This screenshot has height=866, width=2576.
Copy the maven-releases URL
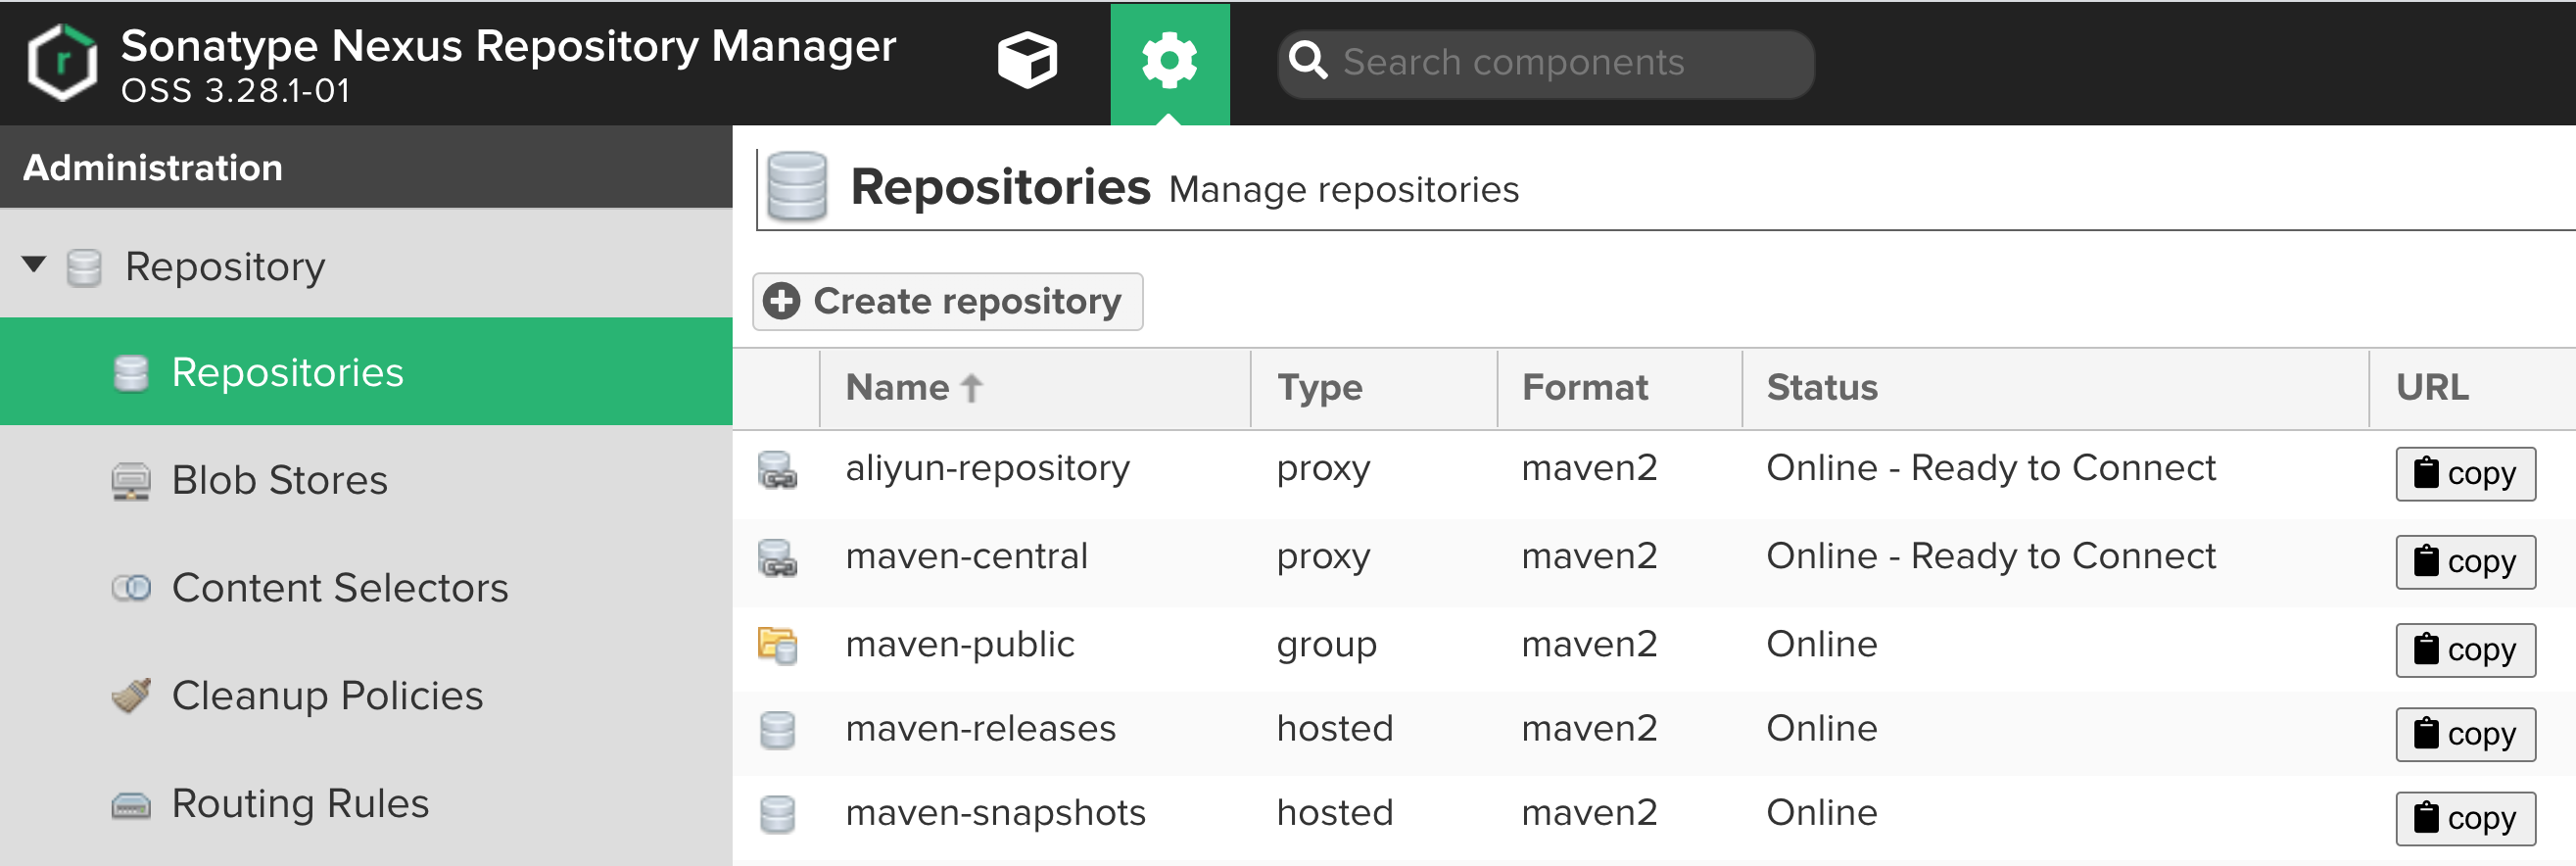pyautogui.click(x=2465, y=734)
